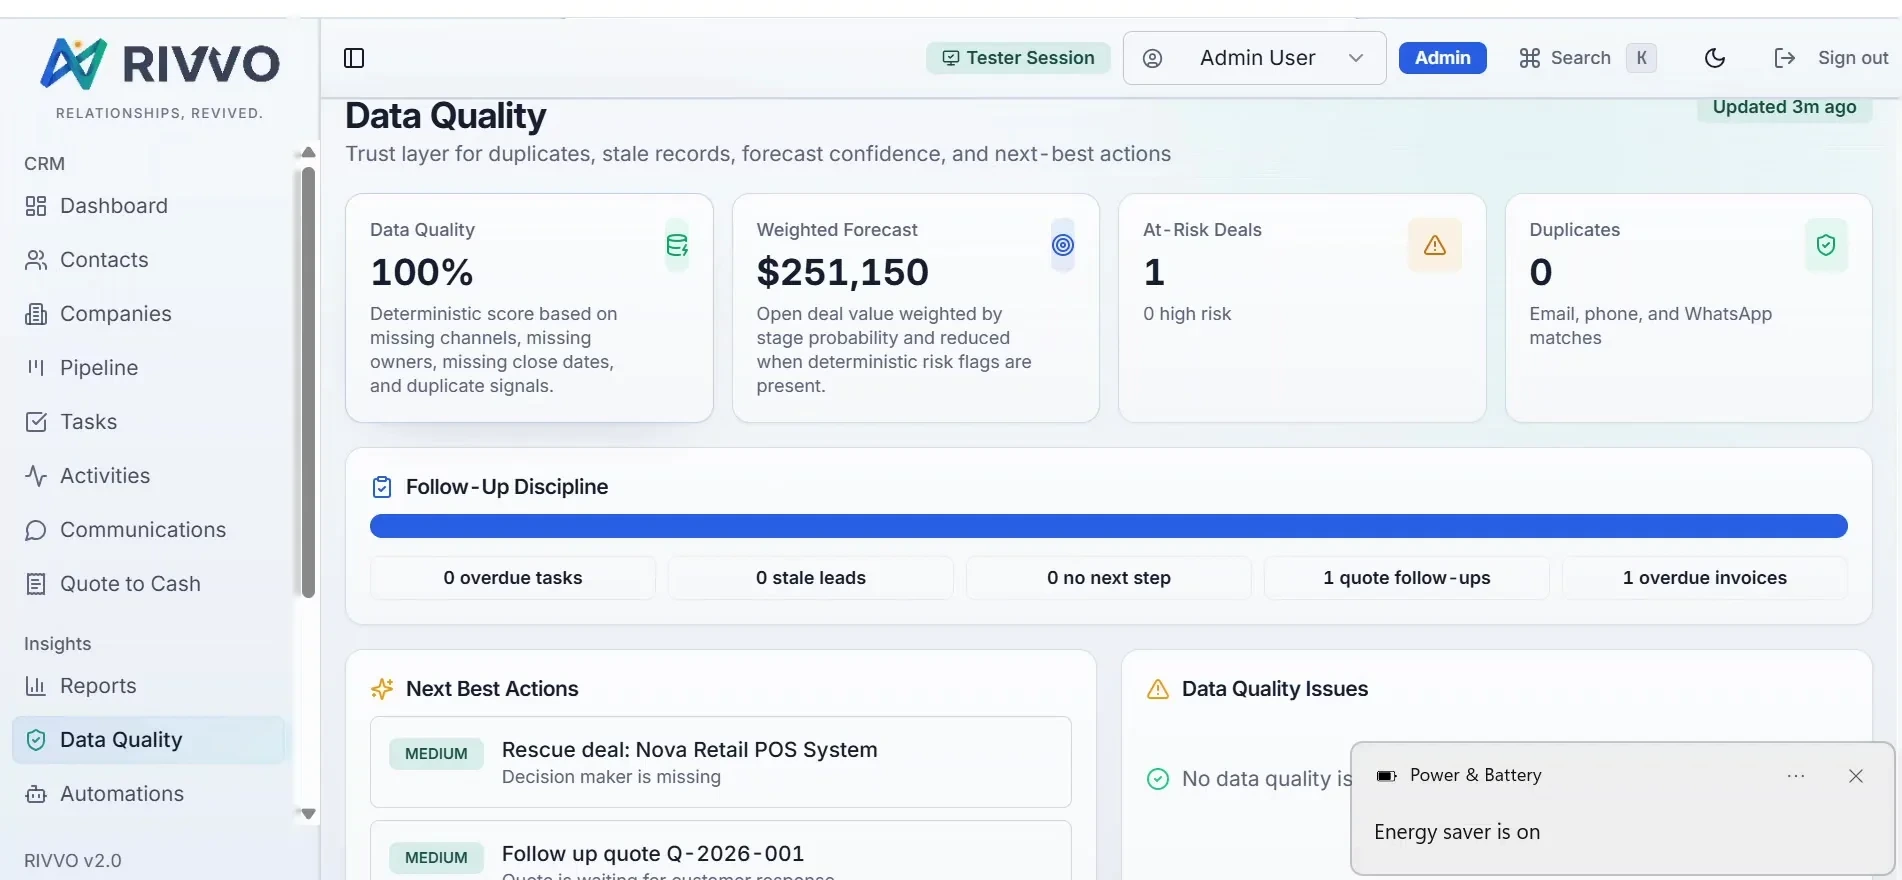Click the Follow-Up Discipline clipboard icon
This screenshot has height=880, width=1902.
pyautogui.click(x=382, y=487)
